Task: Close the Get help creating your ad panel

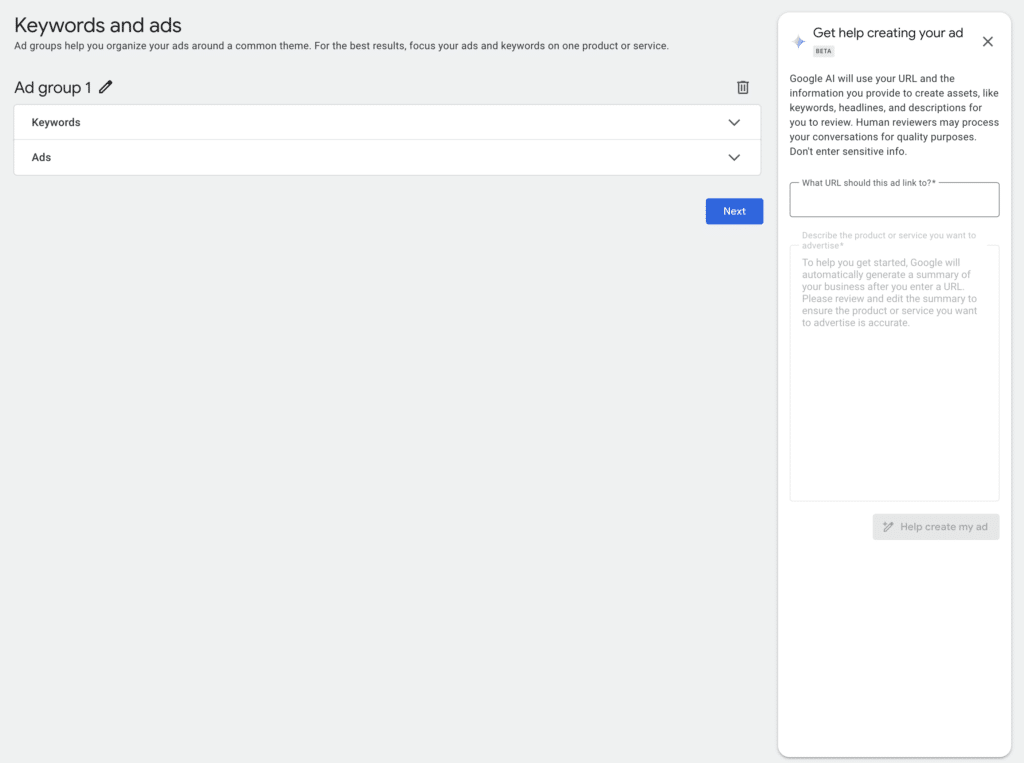Action: (988, 42)
